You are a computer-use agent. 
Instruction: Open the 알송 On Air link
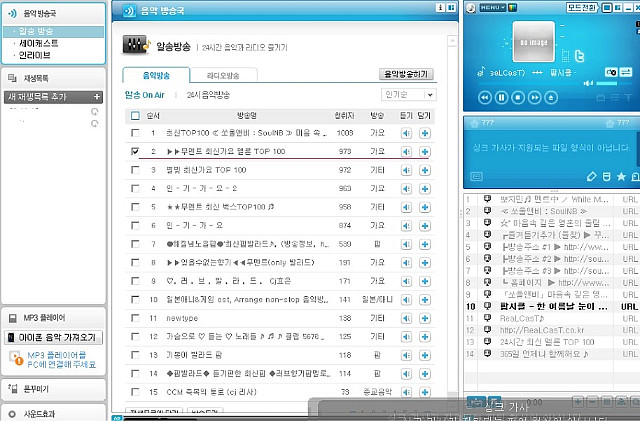coord(144,95)
